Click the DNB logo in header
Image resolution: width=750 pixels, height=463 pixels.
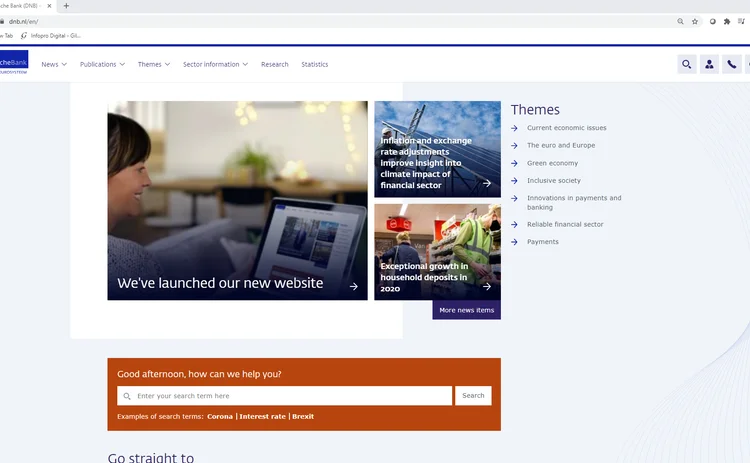13,62
